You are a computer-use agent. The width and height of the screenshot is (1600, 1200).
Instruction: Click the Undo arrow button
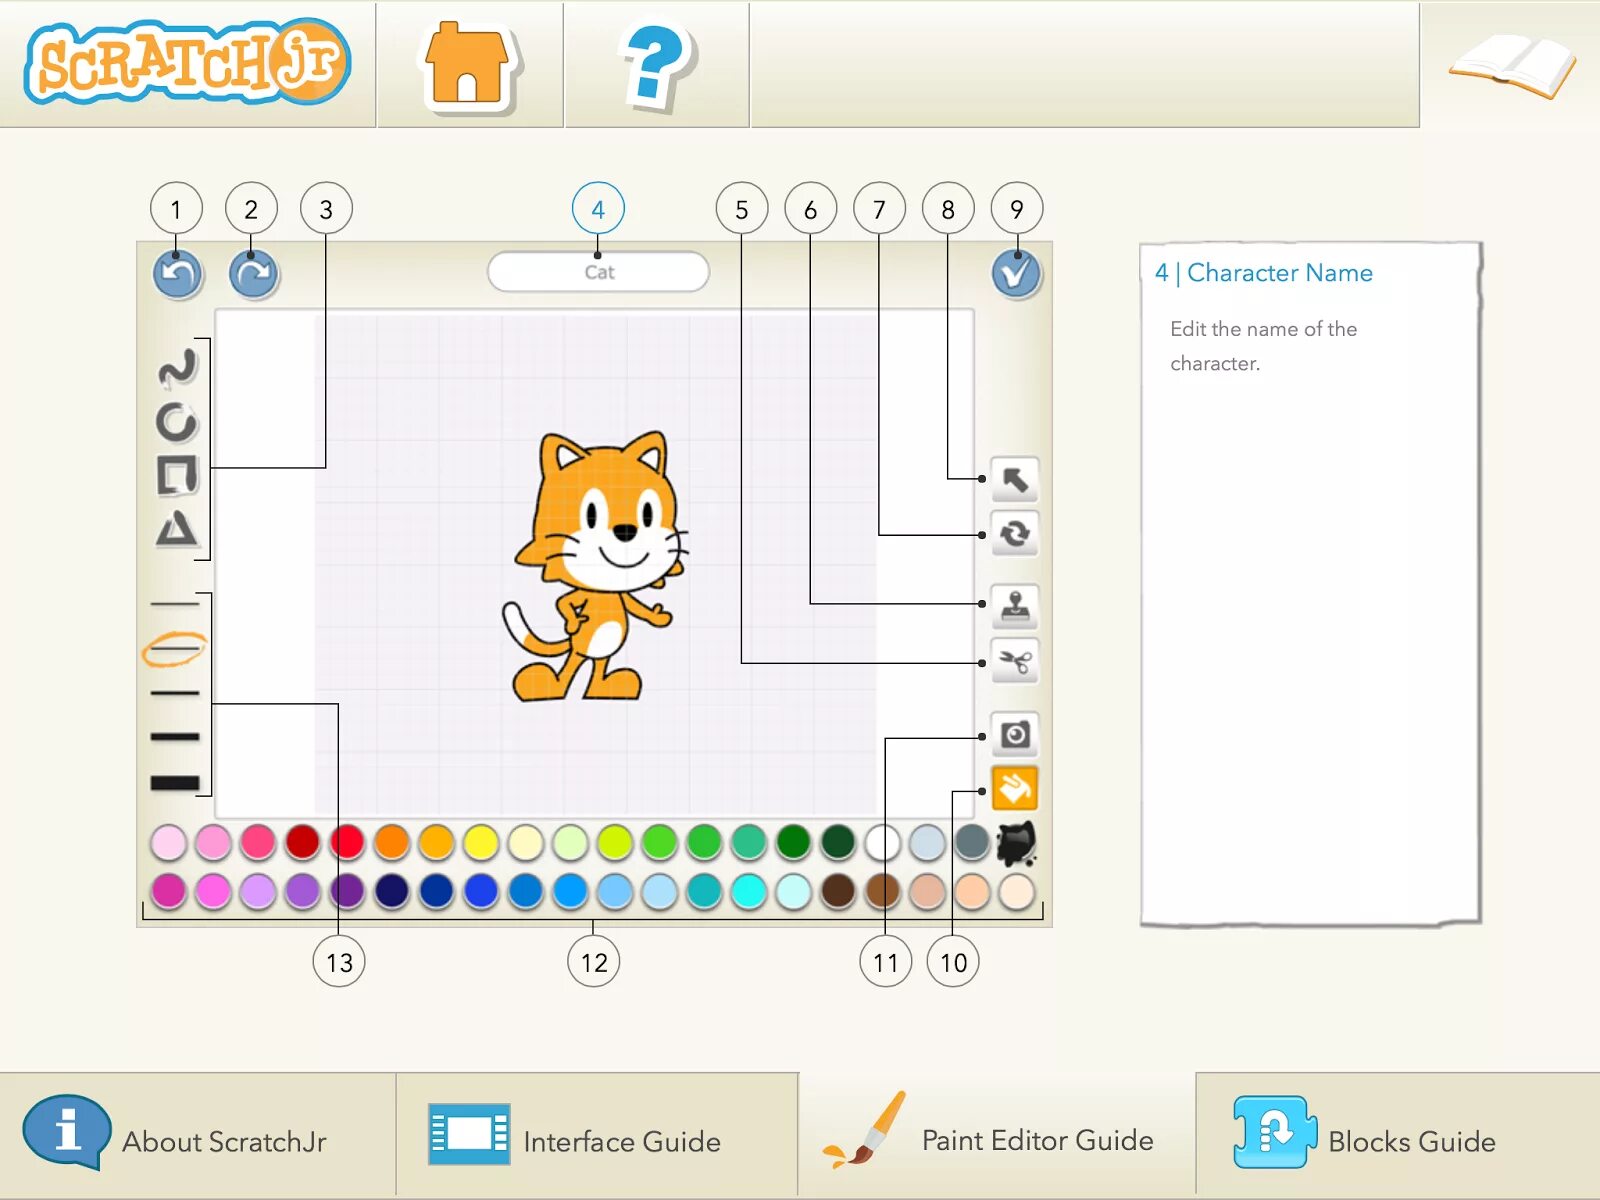pyautogui.click(x=178, y=274)
